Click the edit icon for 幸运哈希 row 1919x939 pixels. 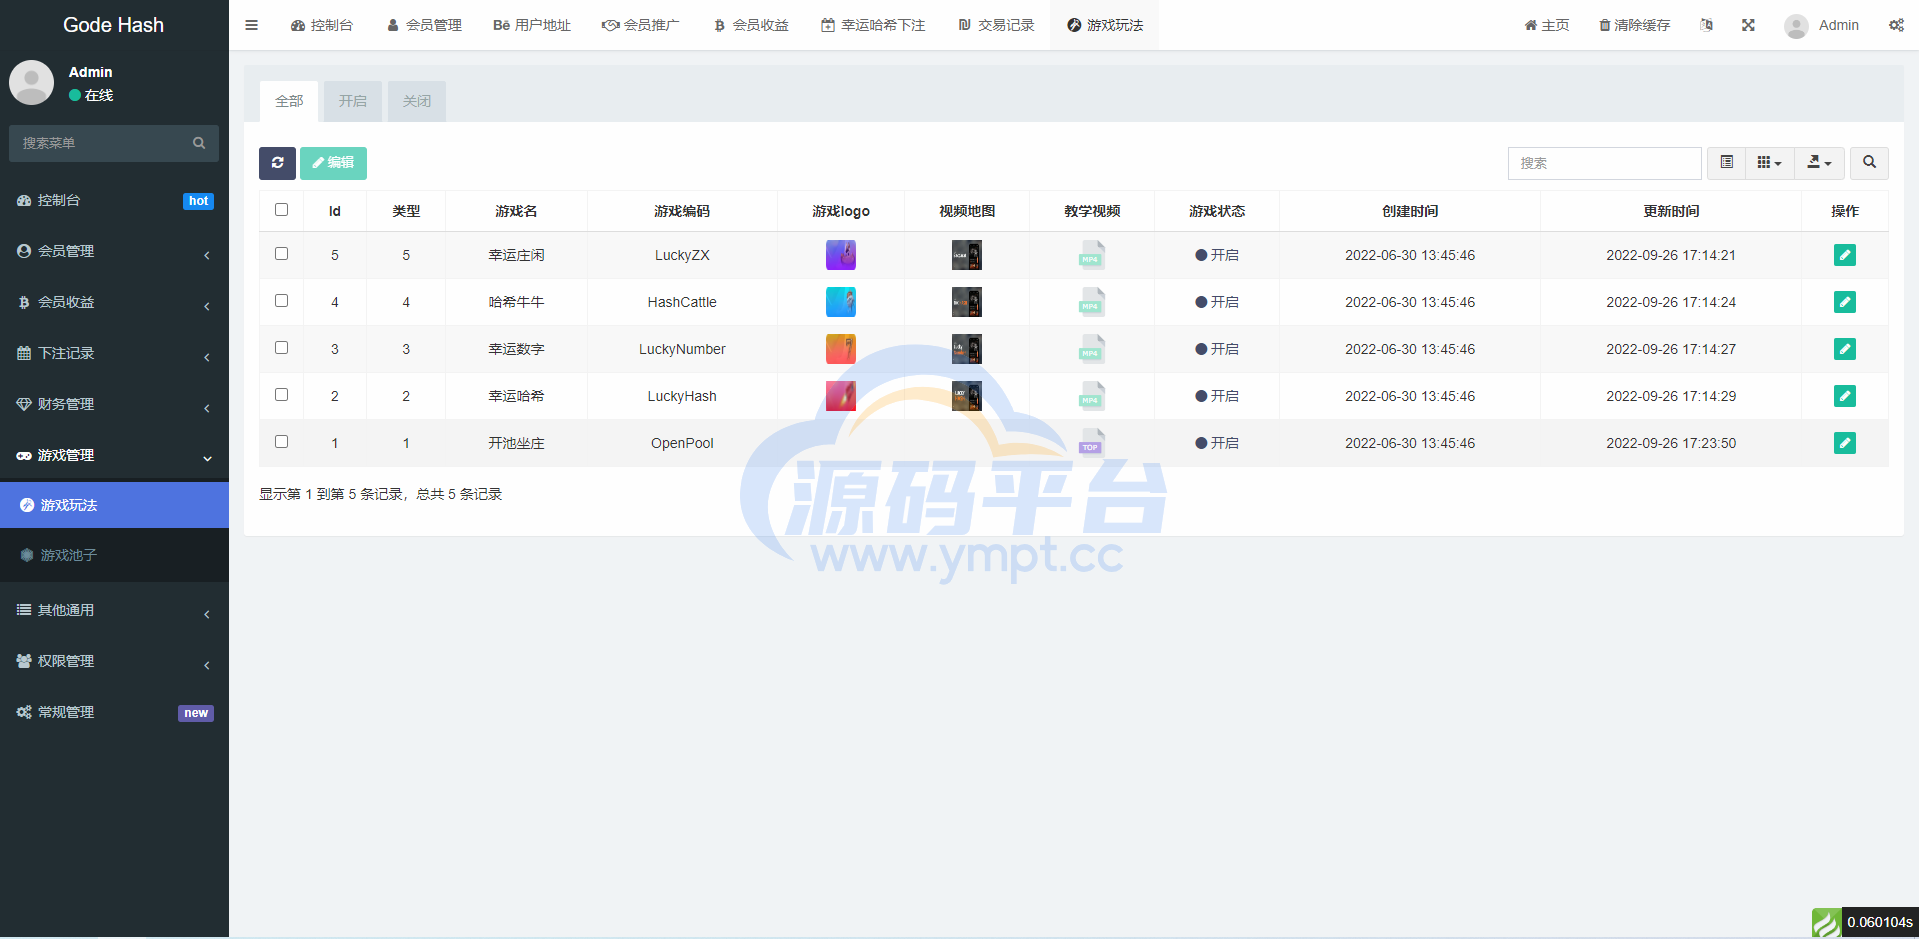click(x=1845, y=396)
